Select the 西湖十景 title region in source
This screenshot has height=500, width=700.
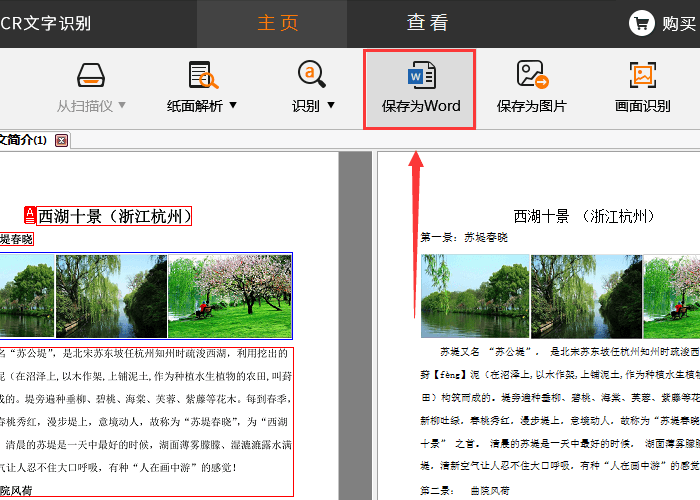(114, 216)
